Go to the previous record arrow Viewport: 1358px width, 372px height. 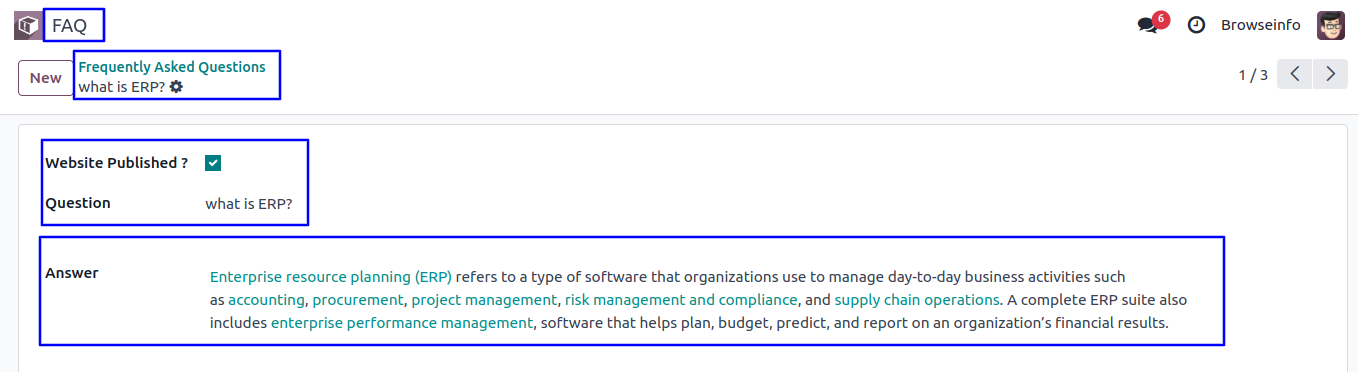tap(1294, 75)
